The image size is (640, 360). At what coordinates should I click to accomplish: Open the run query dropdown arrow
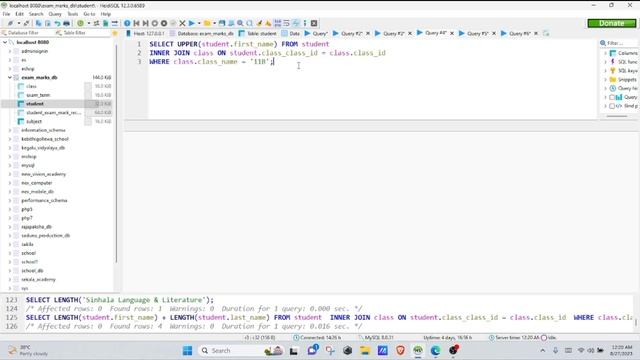(199, 23)
